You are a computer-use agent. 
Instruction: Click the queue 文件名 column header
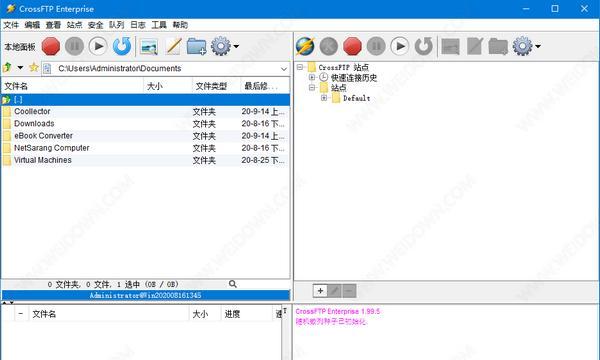pyautogui.click(x=109, y=314)
